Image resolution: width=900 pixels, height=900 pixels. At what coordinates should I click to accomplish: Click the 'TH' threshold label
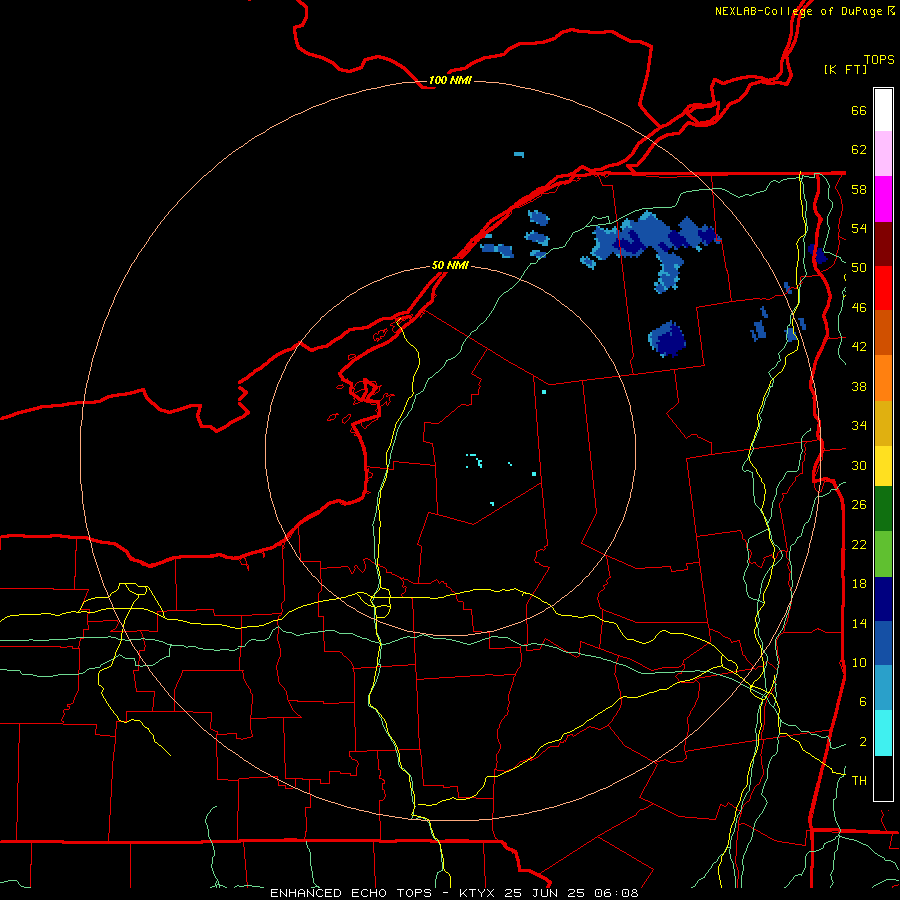tap(859, 781)
